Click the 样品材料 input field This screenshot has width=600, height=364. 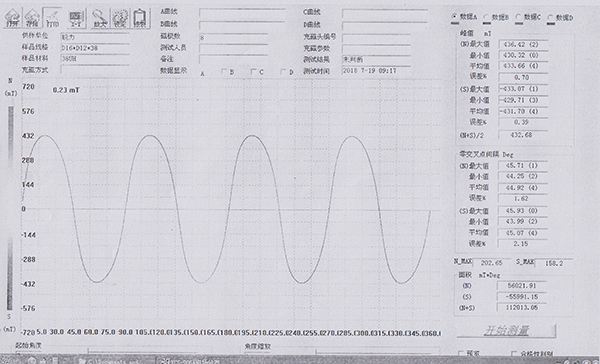(x=95, y=59)
